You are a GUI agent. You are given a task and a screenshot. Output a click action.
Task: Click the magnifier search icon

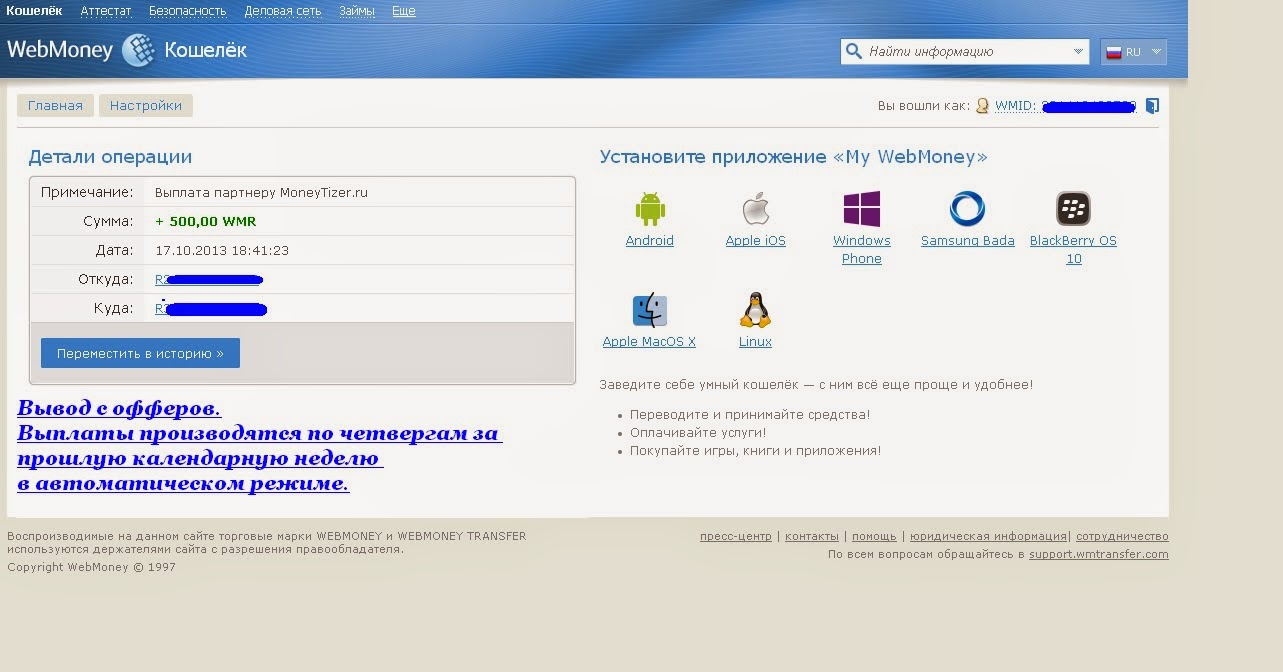click(853, 51)
